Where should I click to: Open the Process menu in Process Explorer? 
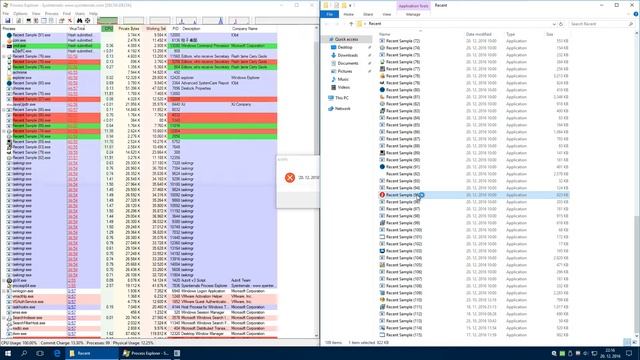click(x=51, y=13)
